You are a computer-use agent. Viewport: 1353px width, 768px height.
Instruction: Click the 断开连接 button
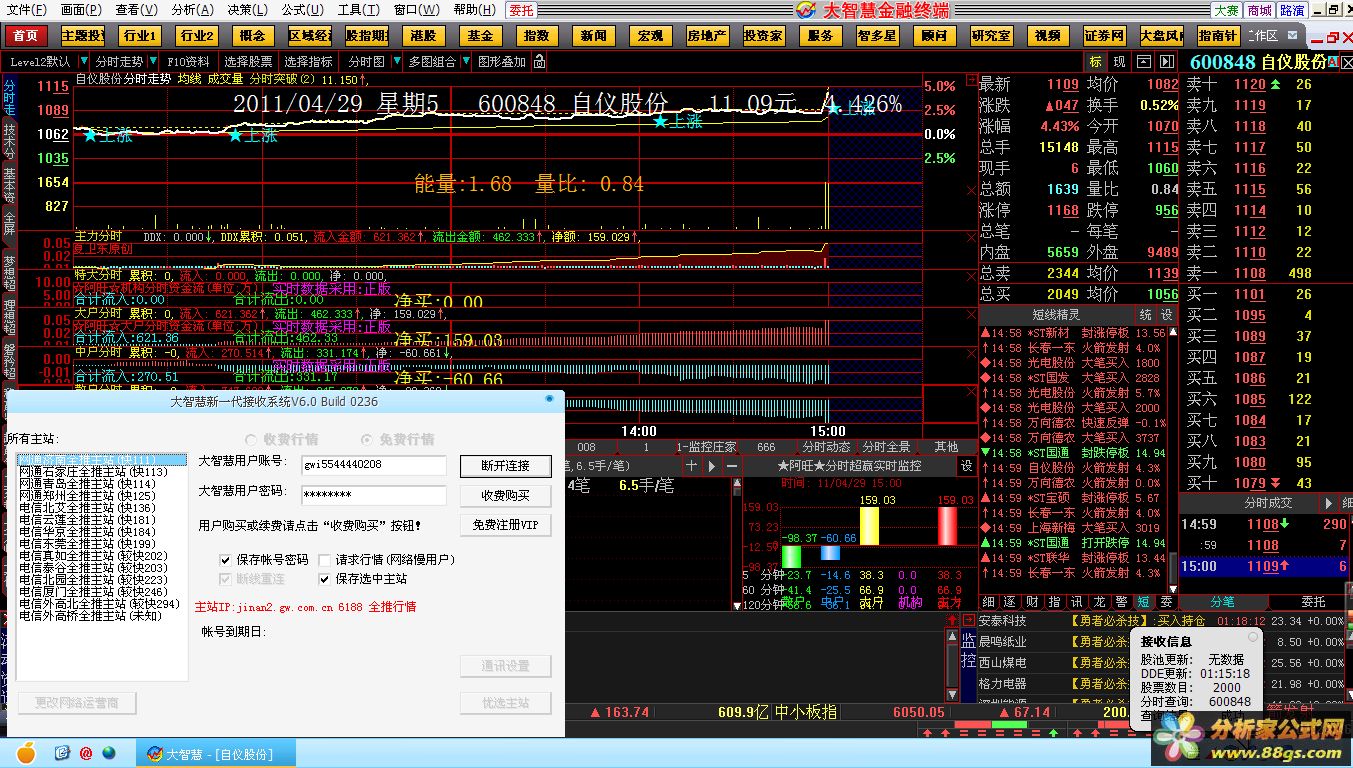pos(506,466)
